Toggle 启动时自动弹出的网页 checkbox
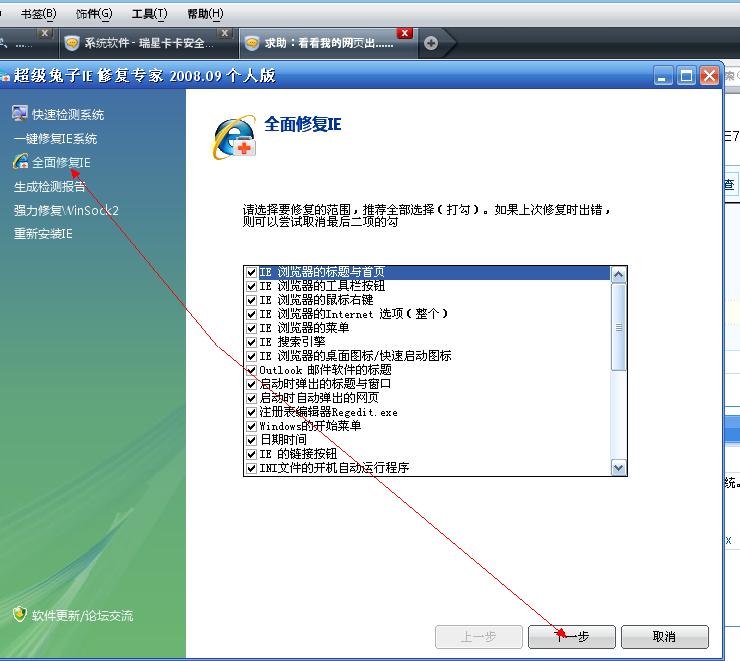Screen dimensions: 740x661 252,398
